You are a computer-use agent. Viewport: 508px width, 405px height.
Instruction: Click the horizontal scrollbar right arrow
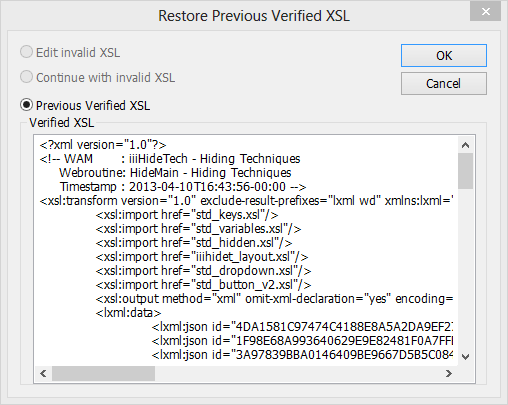click(x=449, y=373)
